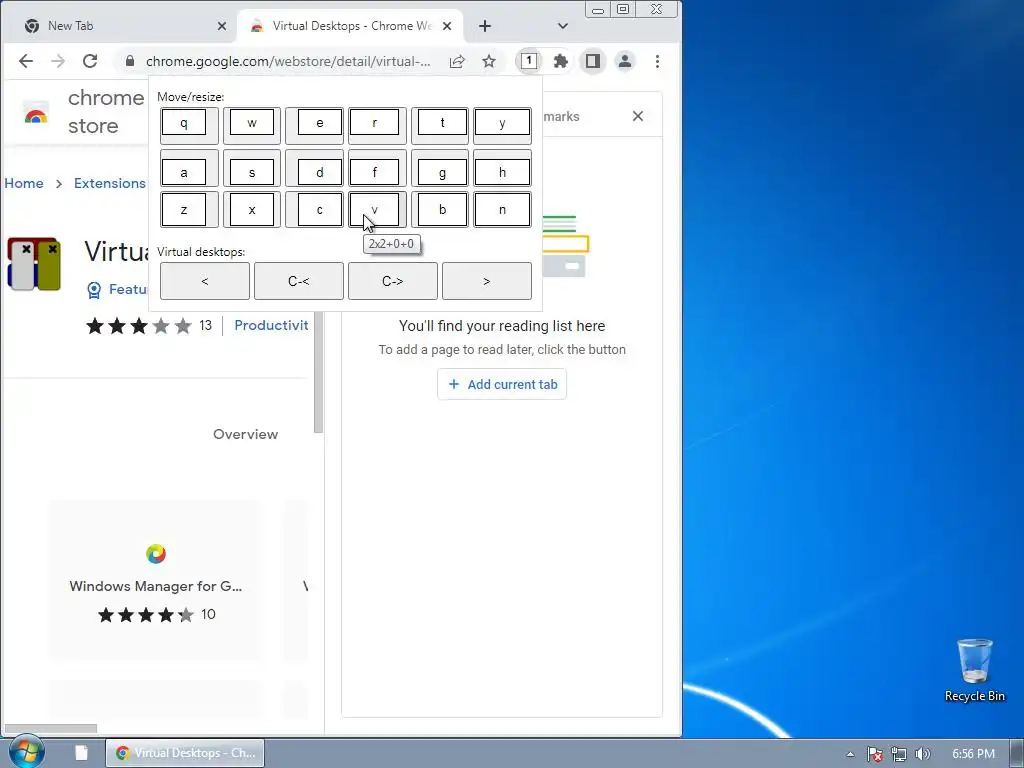Screen dimensions: 1024x768
Task: Select the 'f' window layout button
Action: click(377, 168)
